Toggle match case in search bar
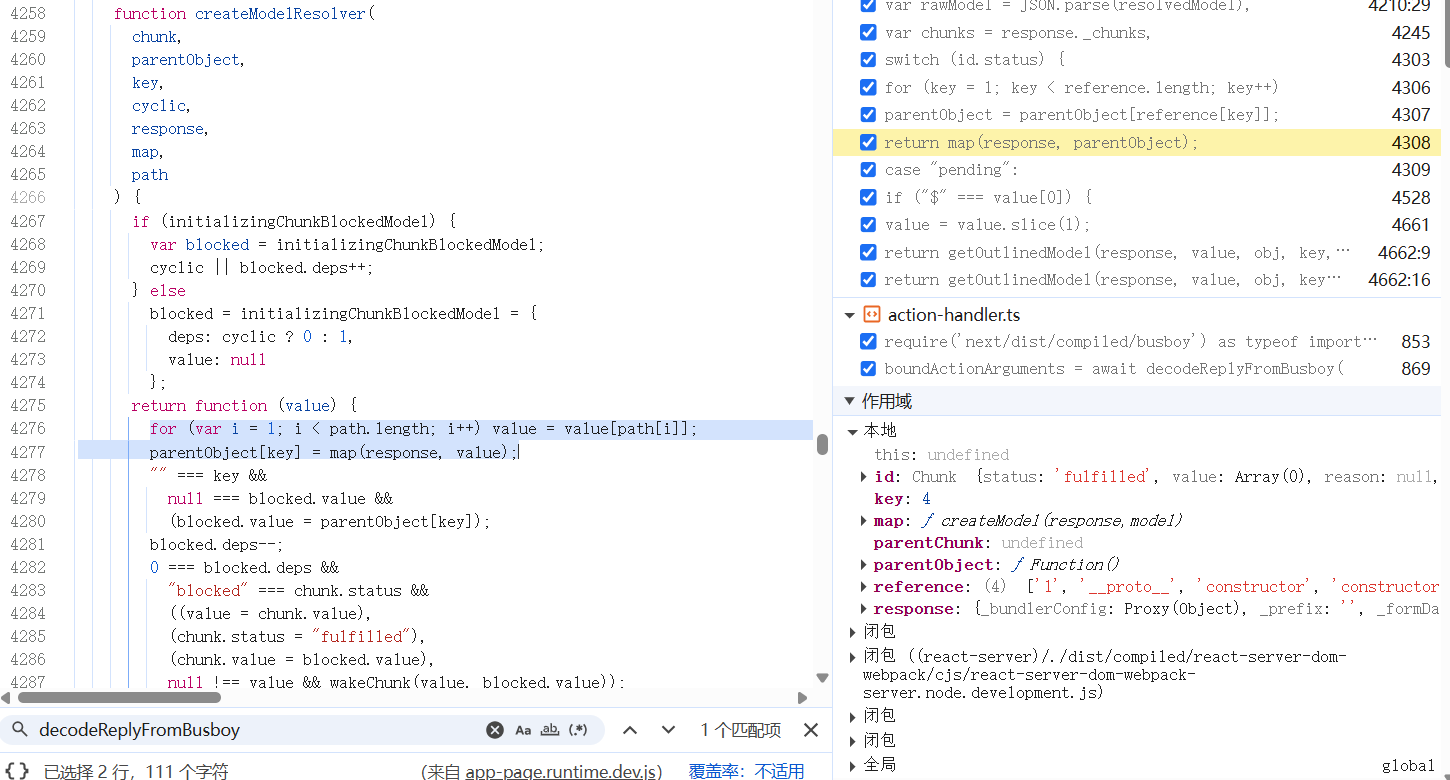The image size is (1450, 780). pyautogui.click(x=523, y=730)
